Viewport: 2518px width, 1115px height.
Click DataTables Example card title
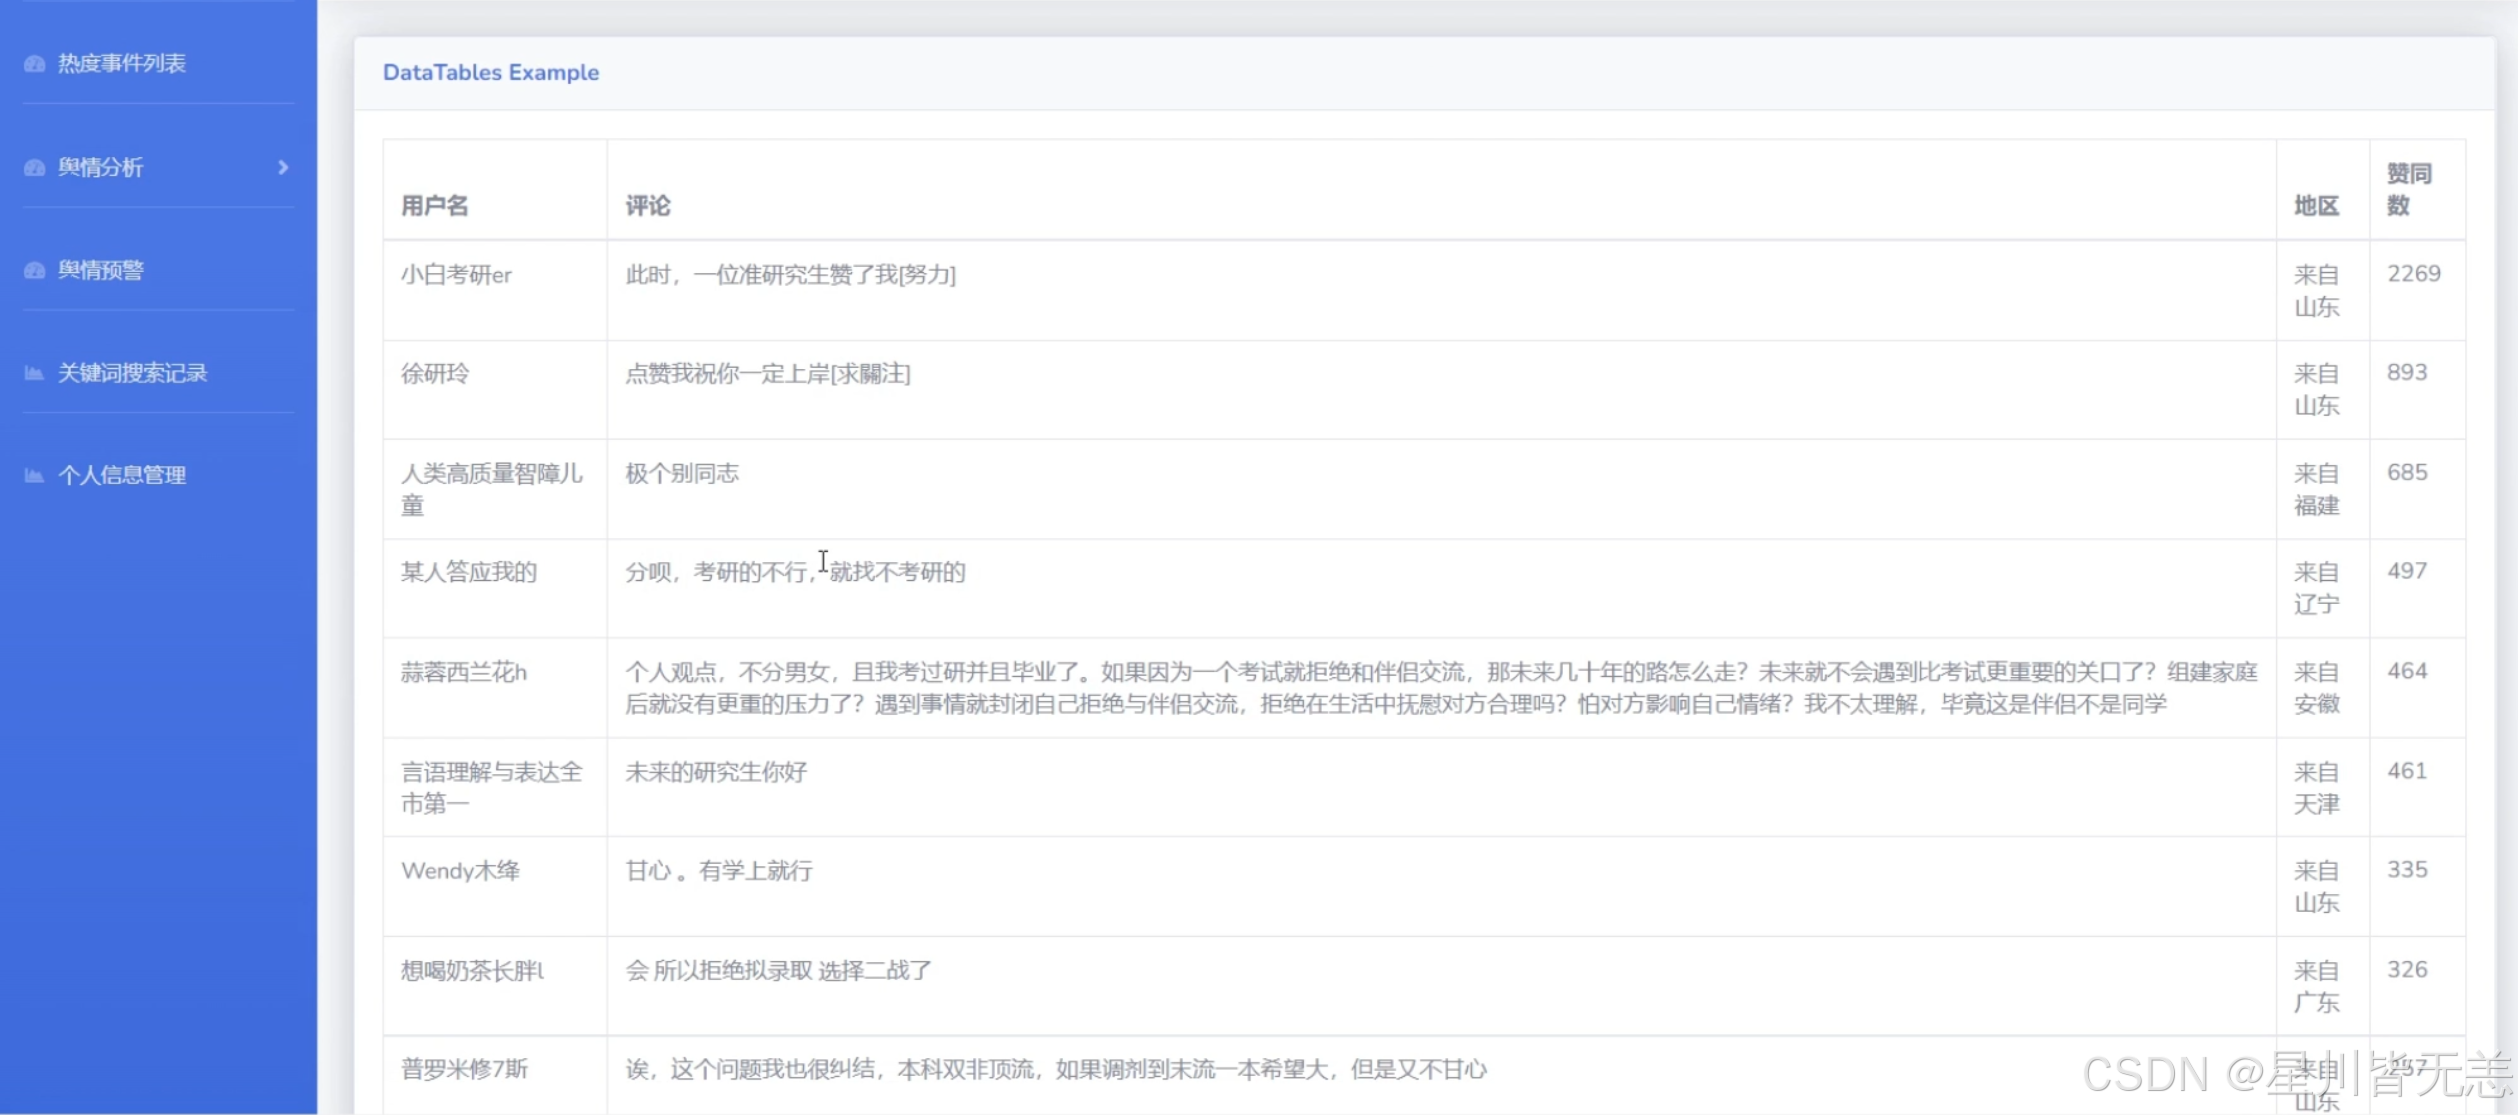[490, 73]
